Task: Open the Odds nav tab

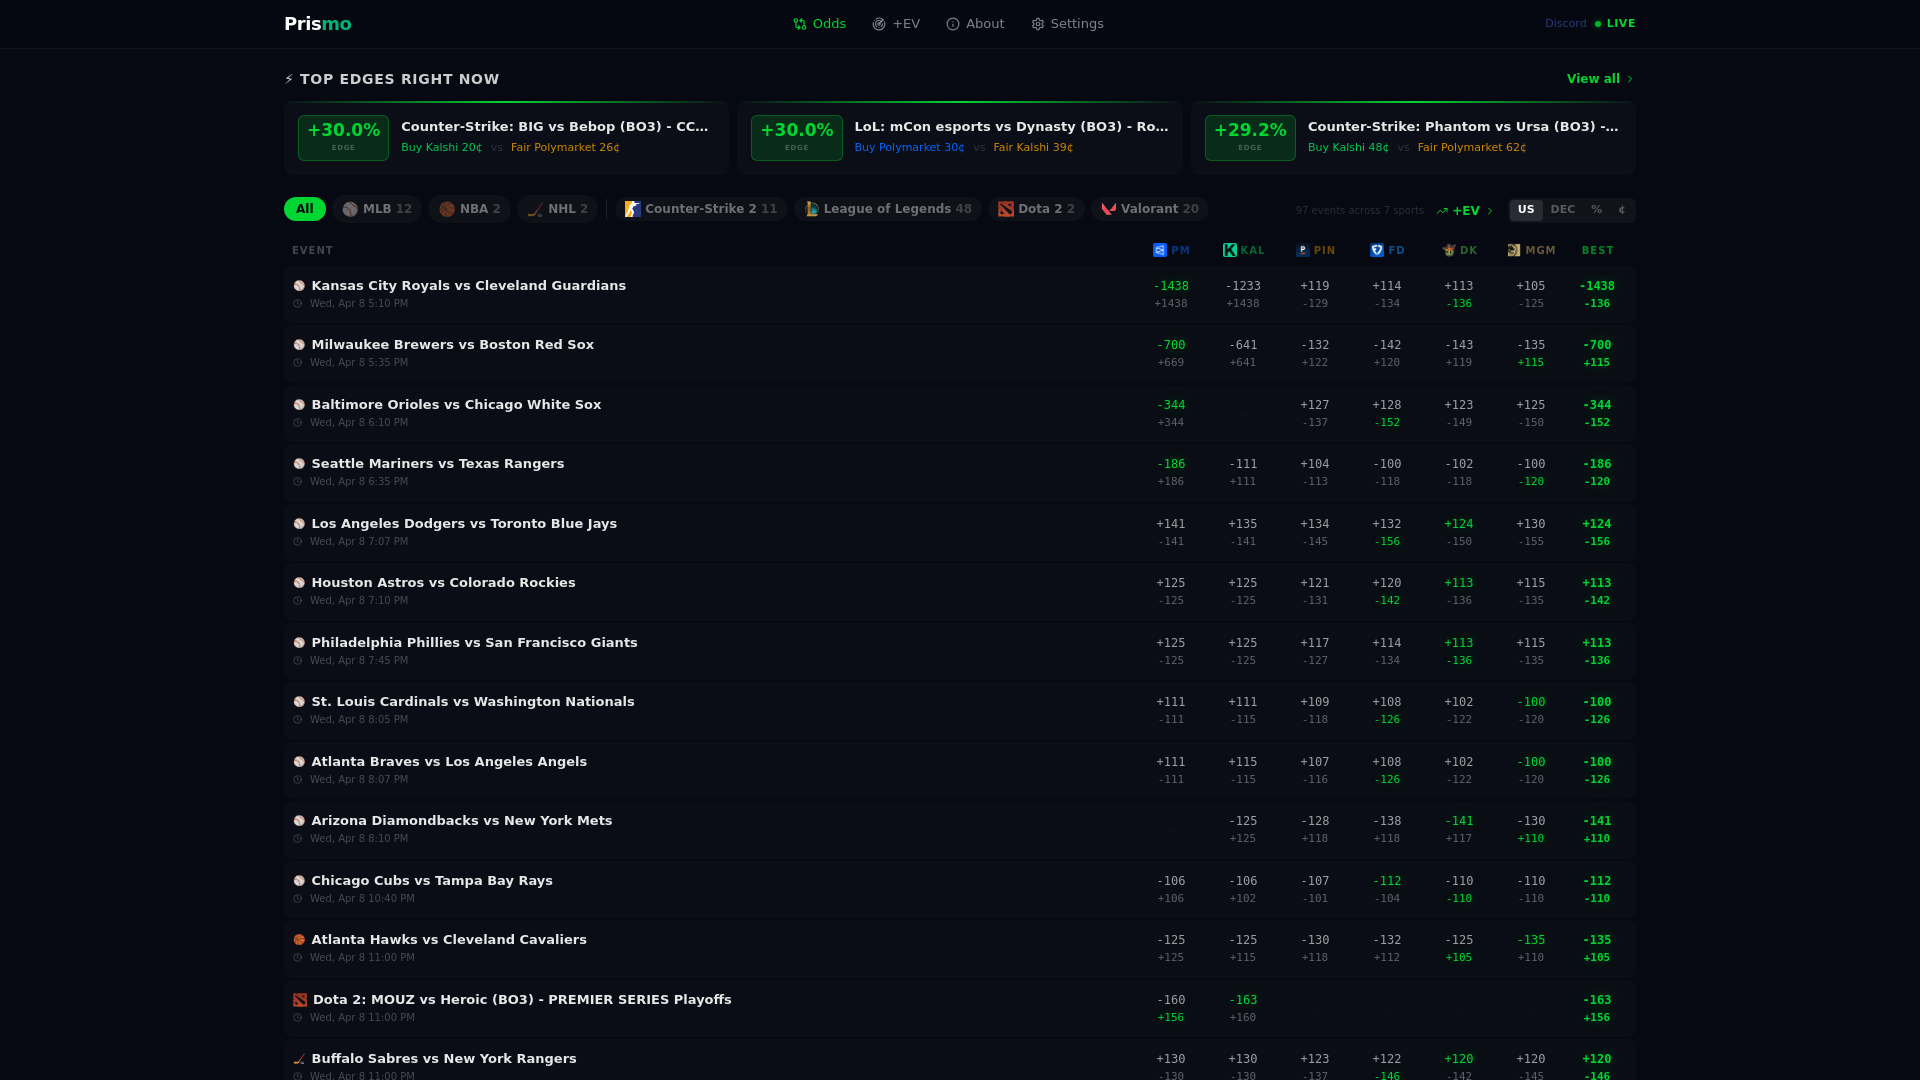Action: (819, 24)
